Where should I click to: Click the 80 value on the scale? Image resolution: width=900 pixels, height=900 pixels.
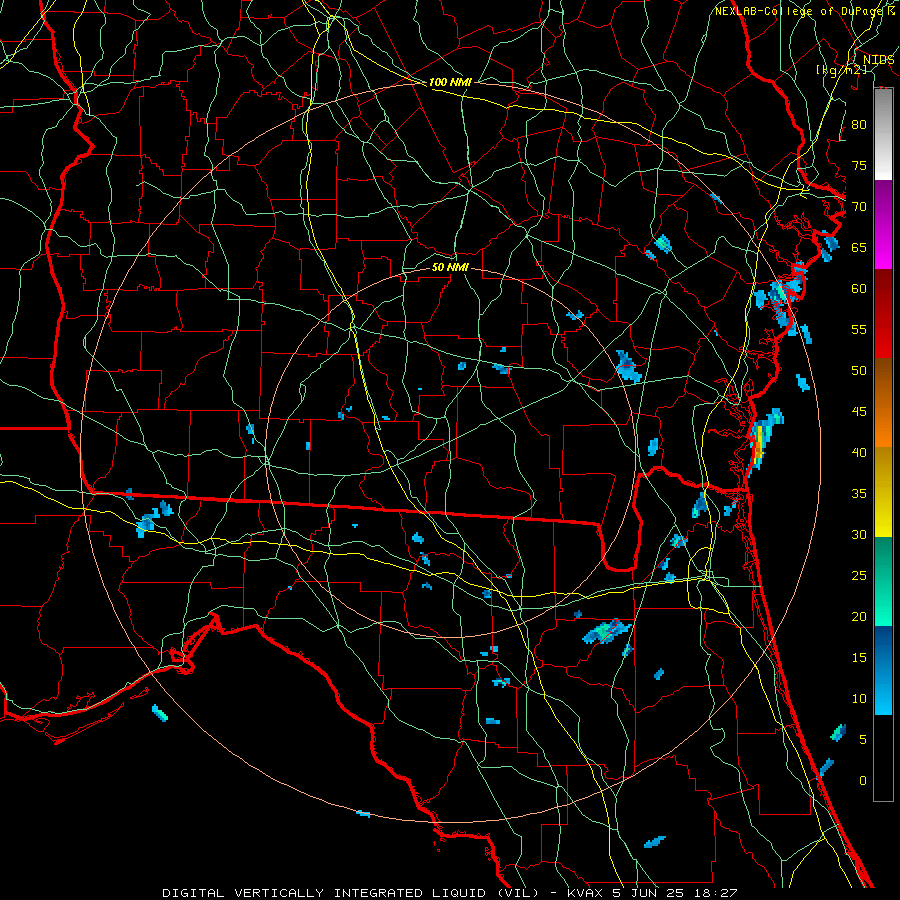[859, 125]
